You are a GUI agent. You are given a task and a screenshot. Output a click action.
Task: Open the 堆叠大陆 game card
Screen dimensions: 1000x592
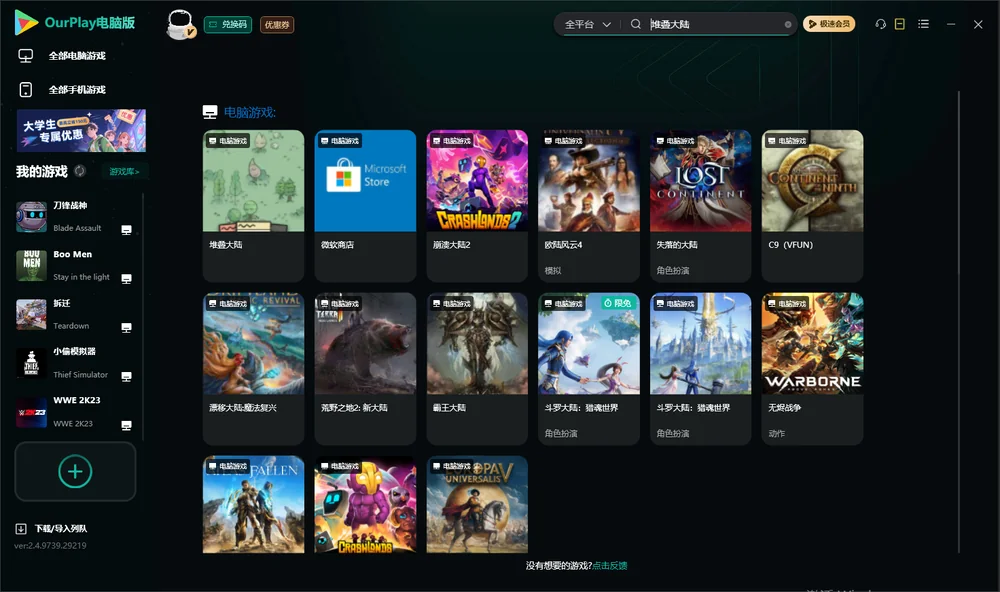tap(253, 205)
